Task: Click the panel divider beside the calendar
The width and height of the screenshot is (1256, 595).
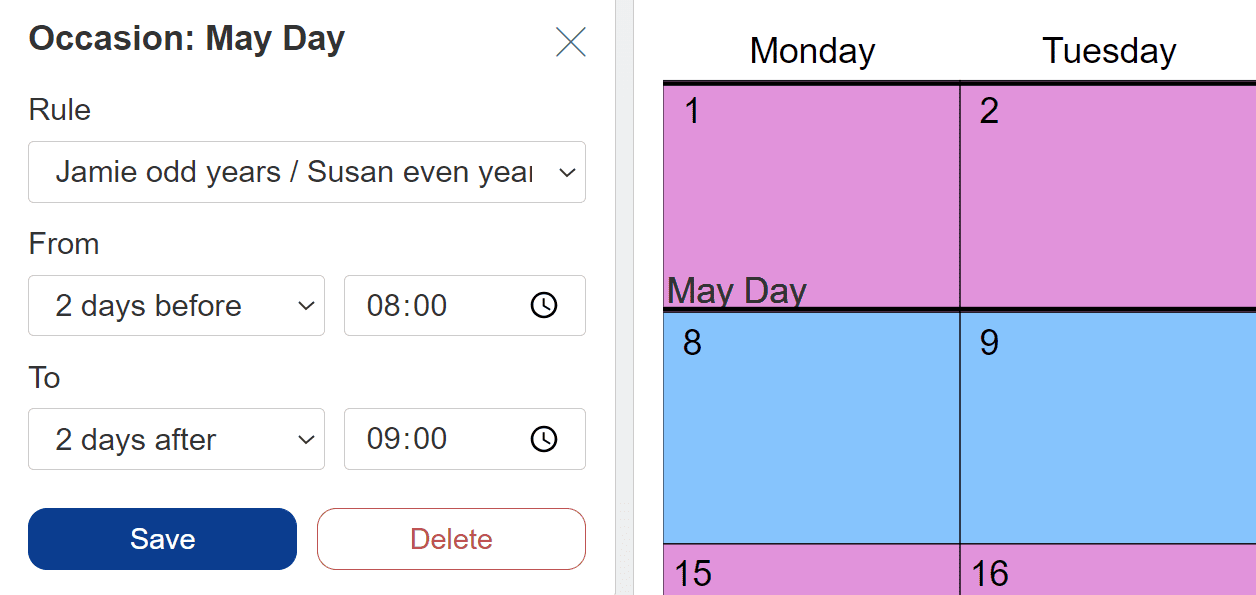Action: click(x=625, y=297)
